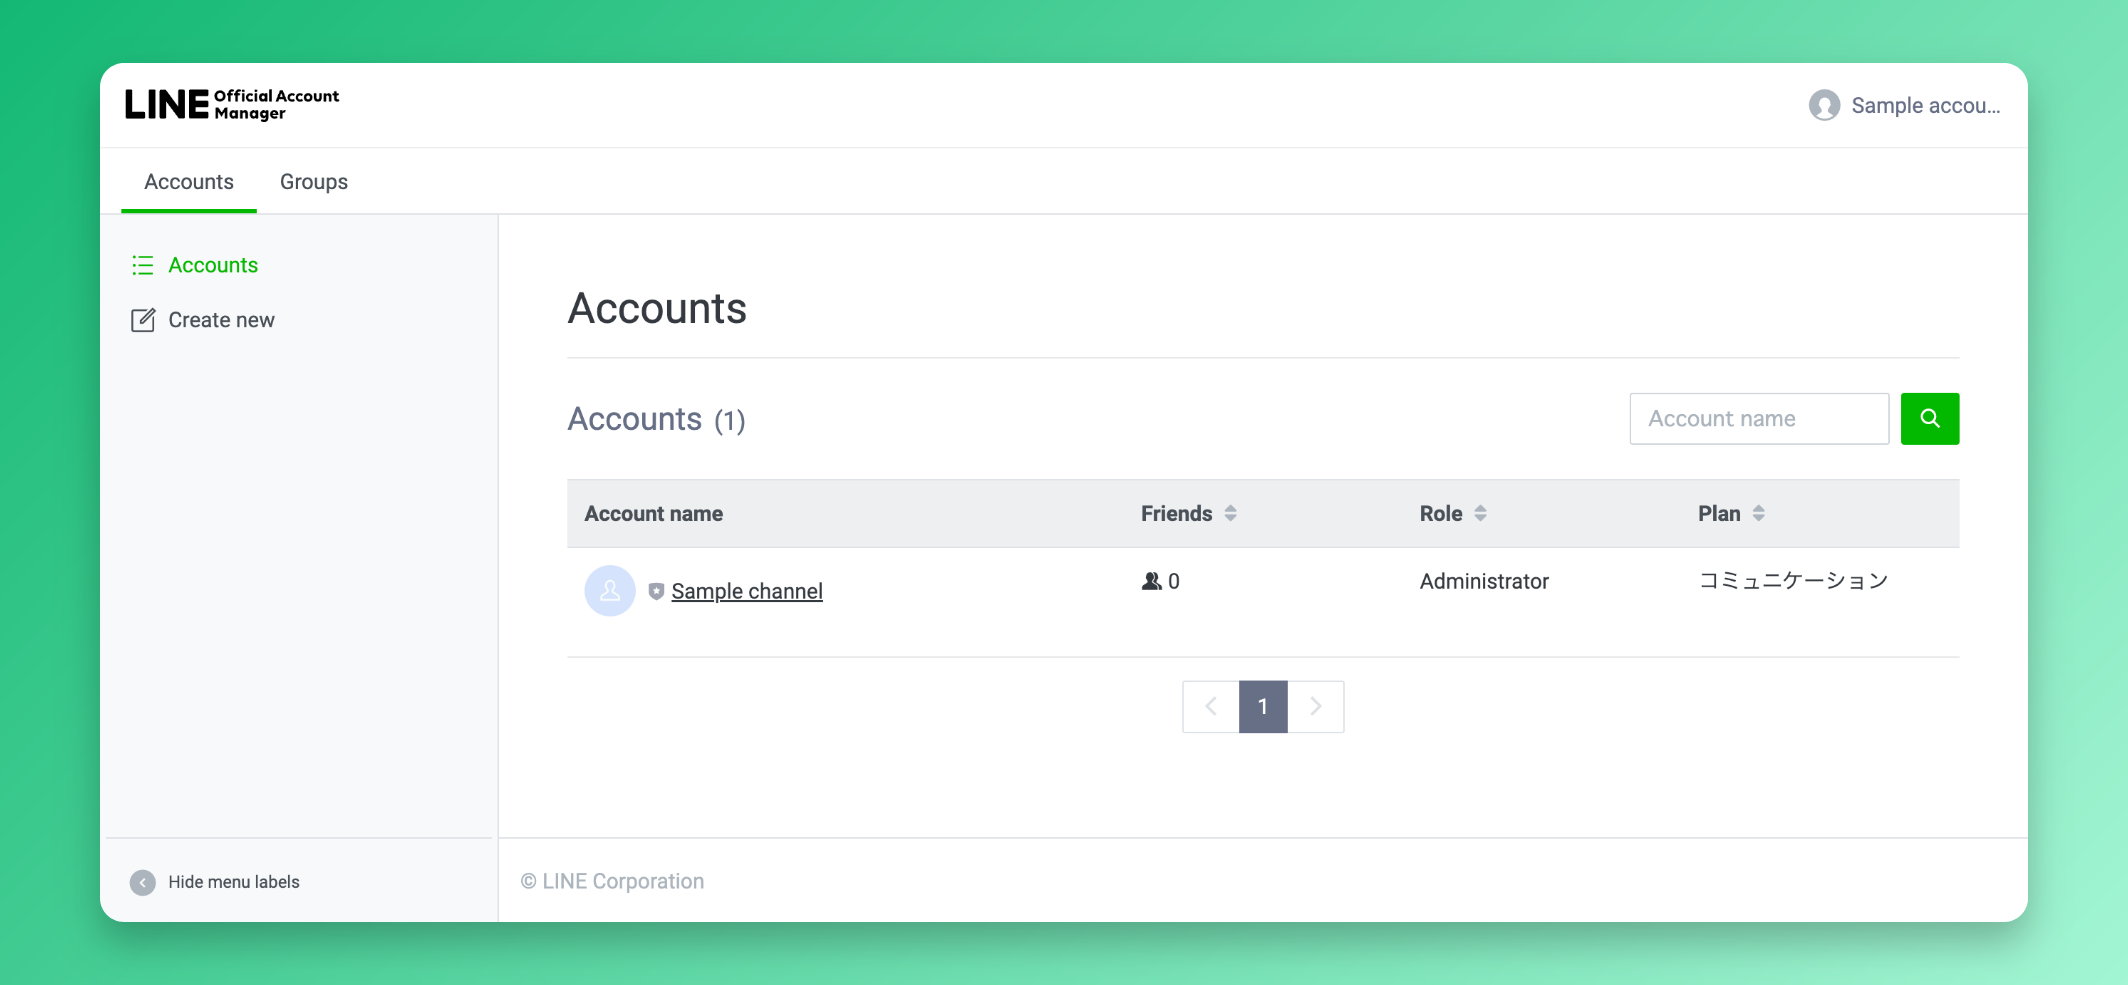Select page 1 in pagination
The height and width of the screenshot is (985, 2128).
(x=1263, y=707)
